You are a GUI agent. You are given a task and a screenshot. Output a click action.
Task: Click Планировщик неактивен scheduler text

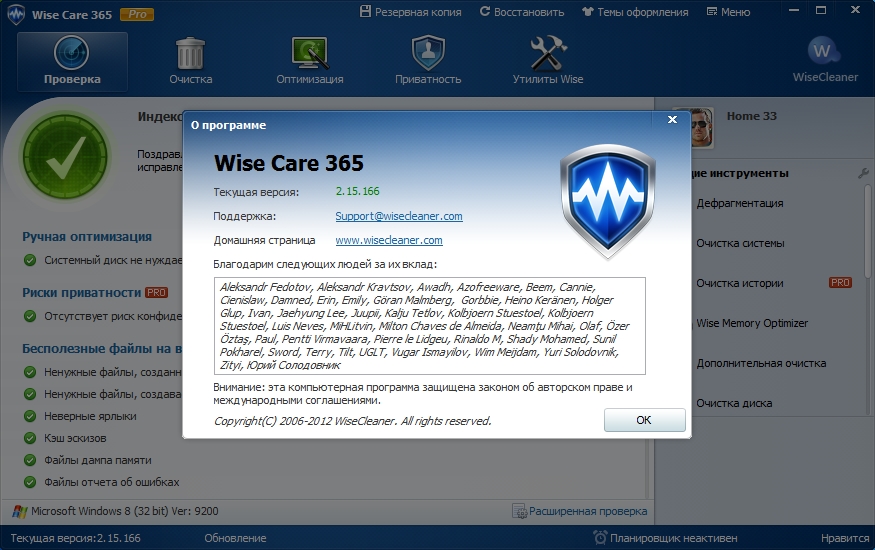674,538
